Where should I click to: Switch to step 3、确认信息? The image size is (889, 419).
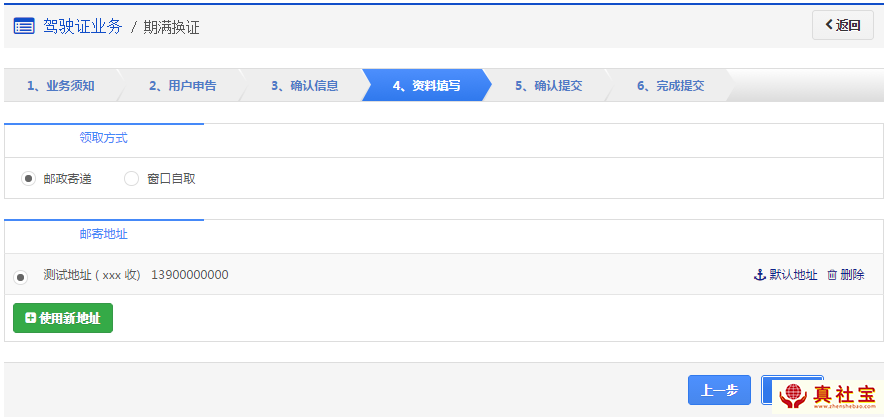pyautogui.click(x=304, y=86)
